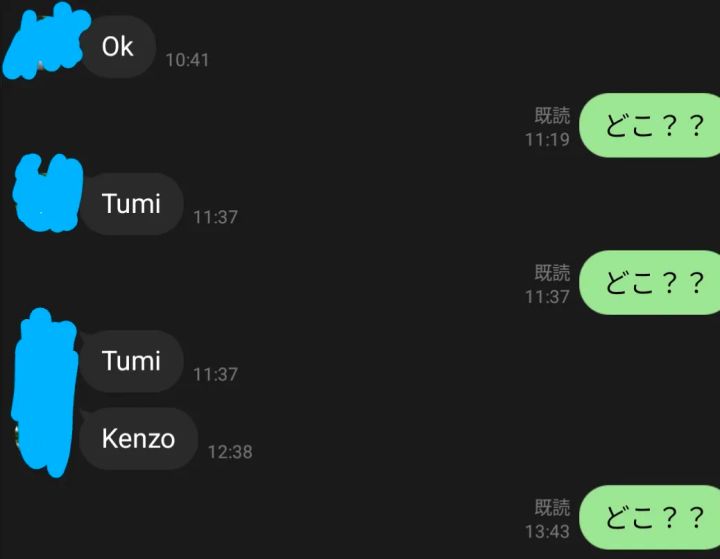The height and width of the screenshot is (559, 720).
Task: Click the 10:41 timestamp next to "Ok"
Action: point(187,60)
